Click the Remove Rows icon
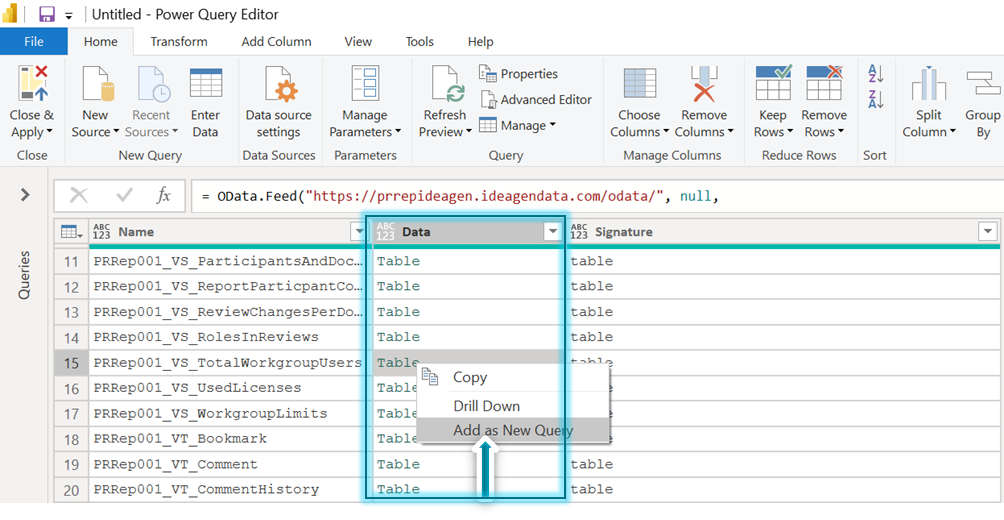This screenshot has height=520, width=1004. tap(823, 83)
